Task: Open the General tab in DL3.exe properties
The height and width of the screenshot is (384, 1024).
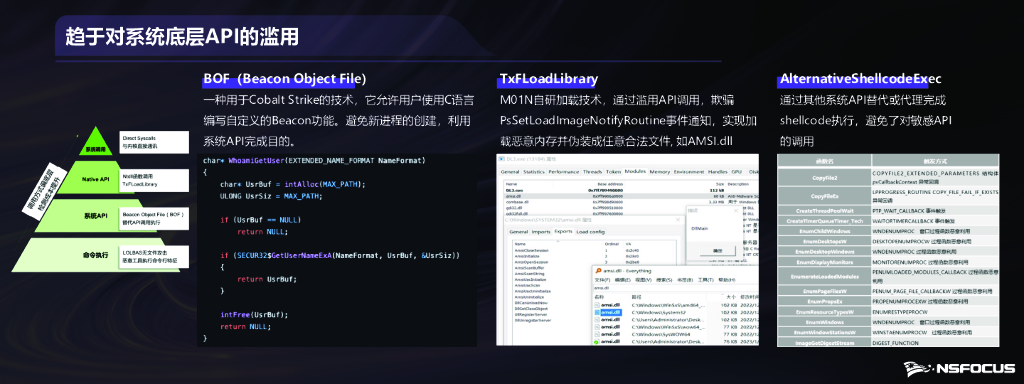Action: pyautogui.click(x=510, y=172)
